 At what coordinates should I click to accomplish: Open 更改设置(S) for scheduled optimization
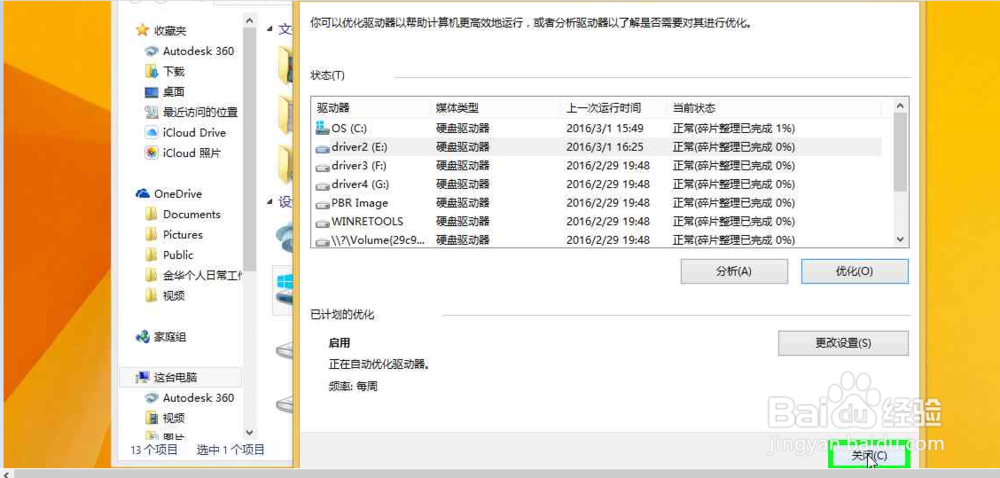point(843,343)
